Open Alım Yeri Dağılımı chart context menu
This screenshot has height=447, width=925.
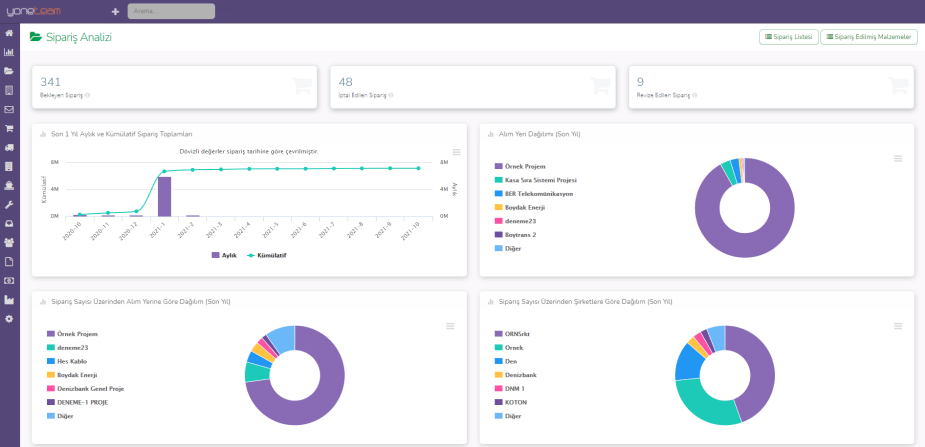[897, 158]
